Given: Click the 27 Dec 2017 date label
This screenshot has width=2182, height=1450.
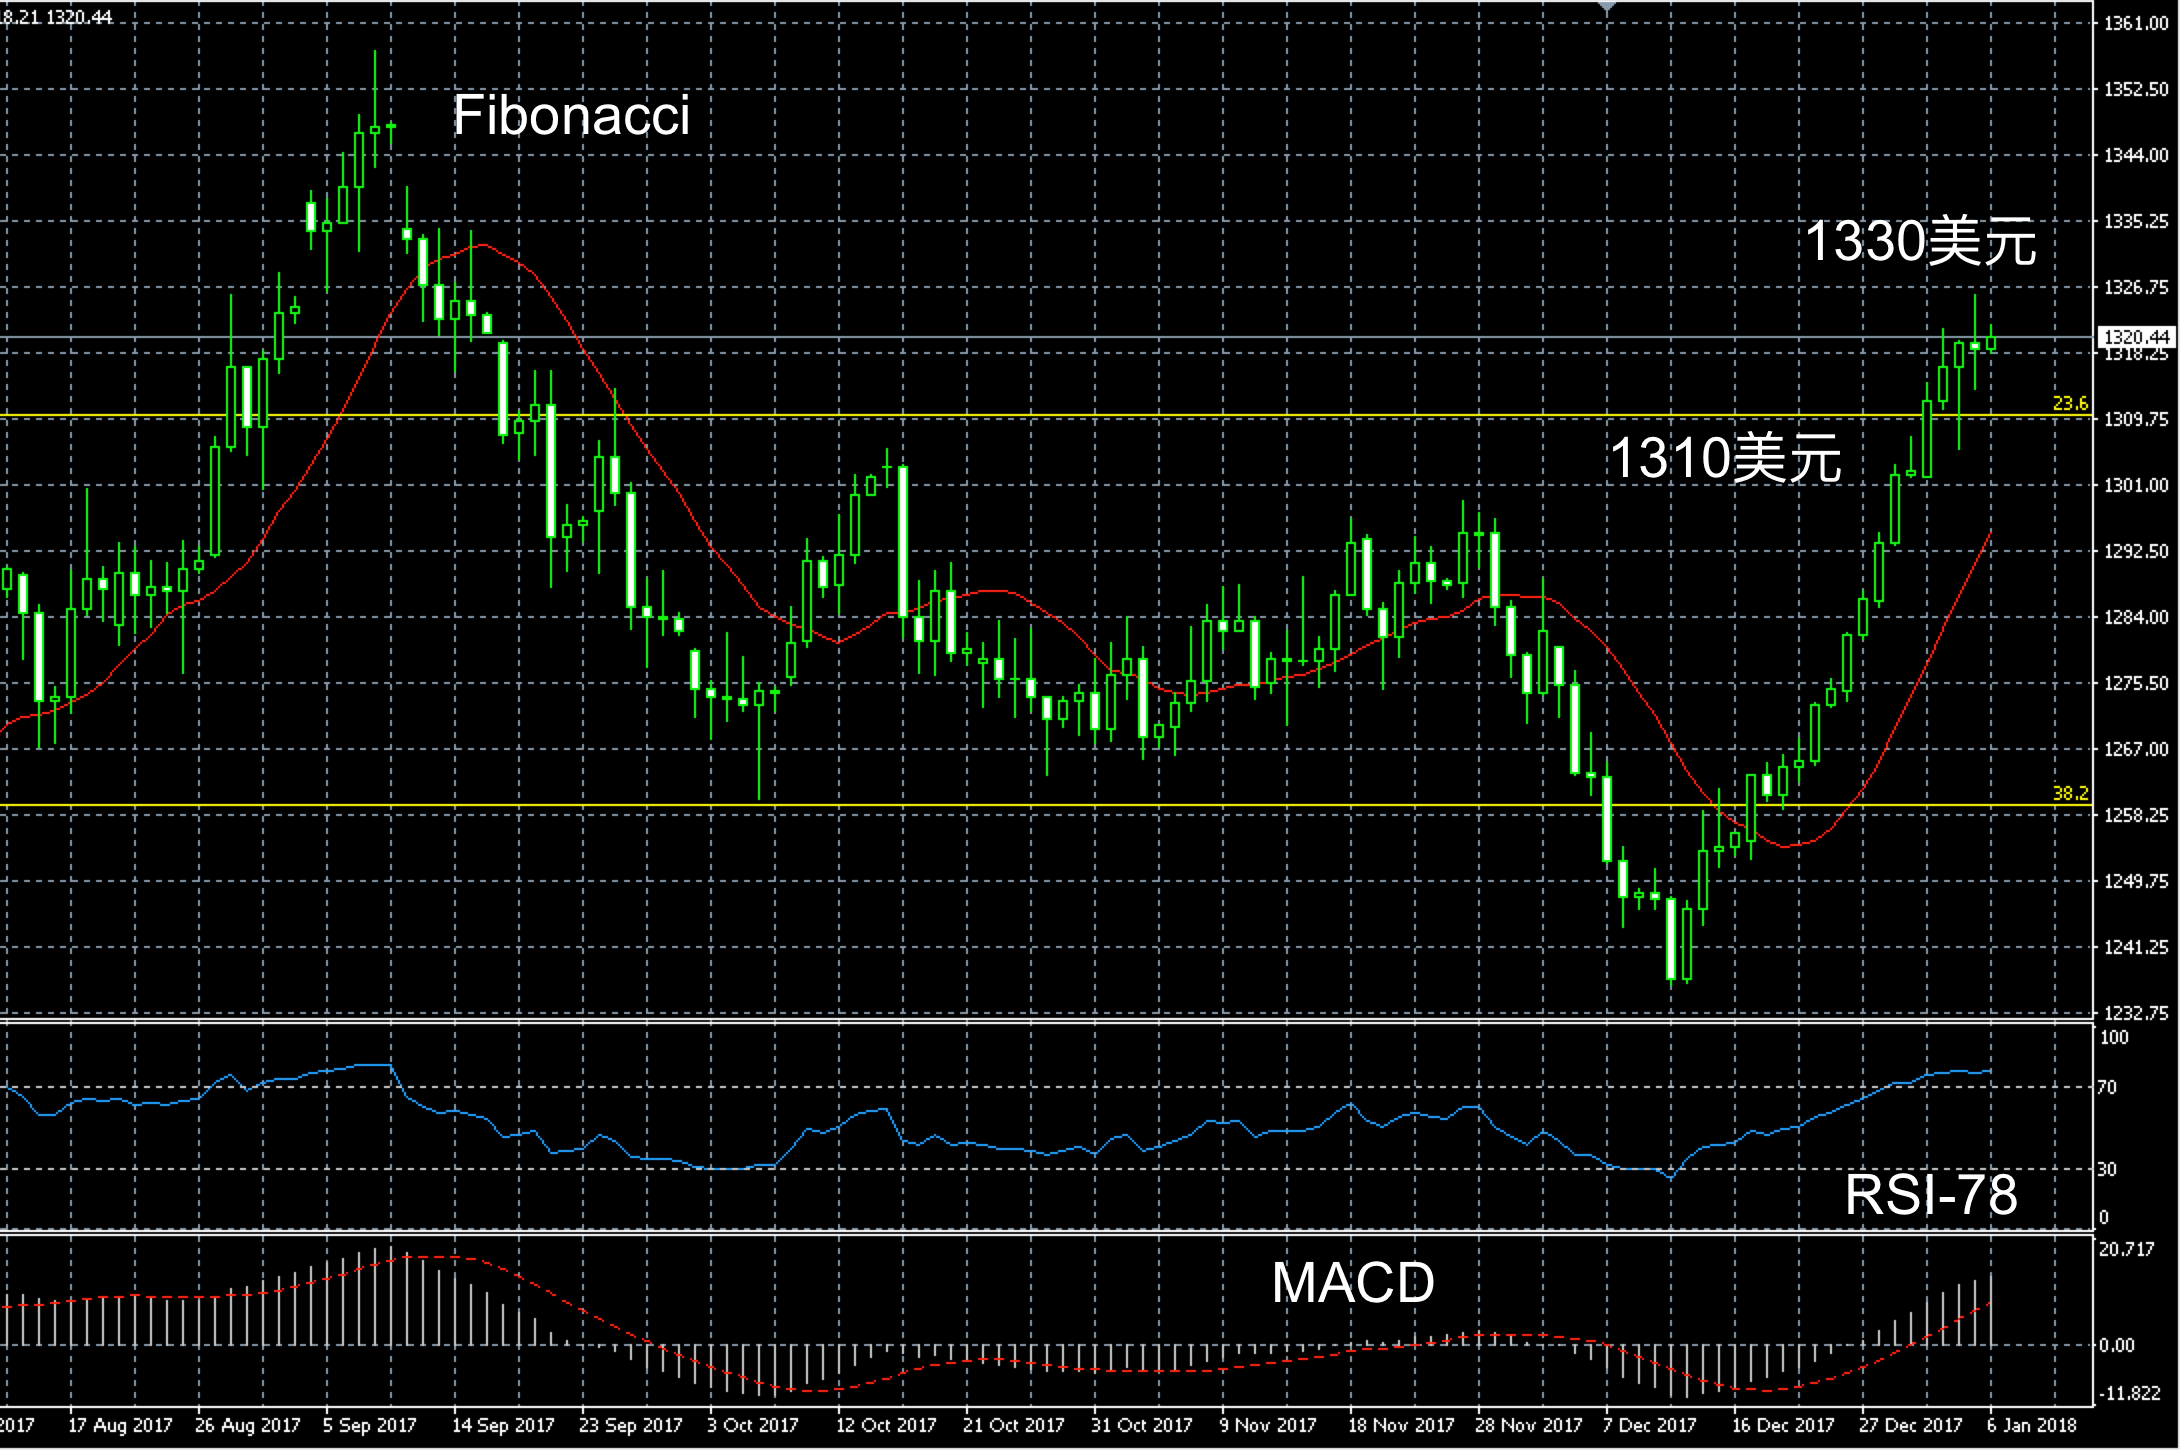Looking at the screenshot, I should pos(1911,1425).
